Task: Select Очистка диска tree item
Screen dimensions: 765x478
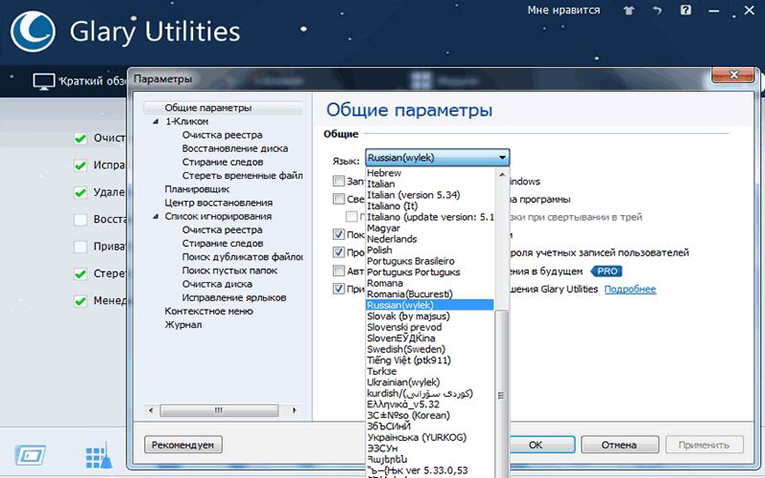Action: coord(217,284)
